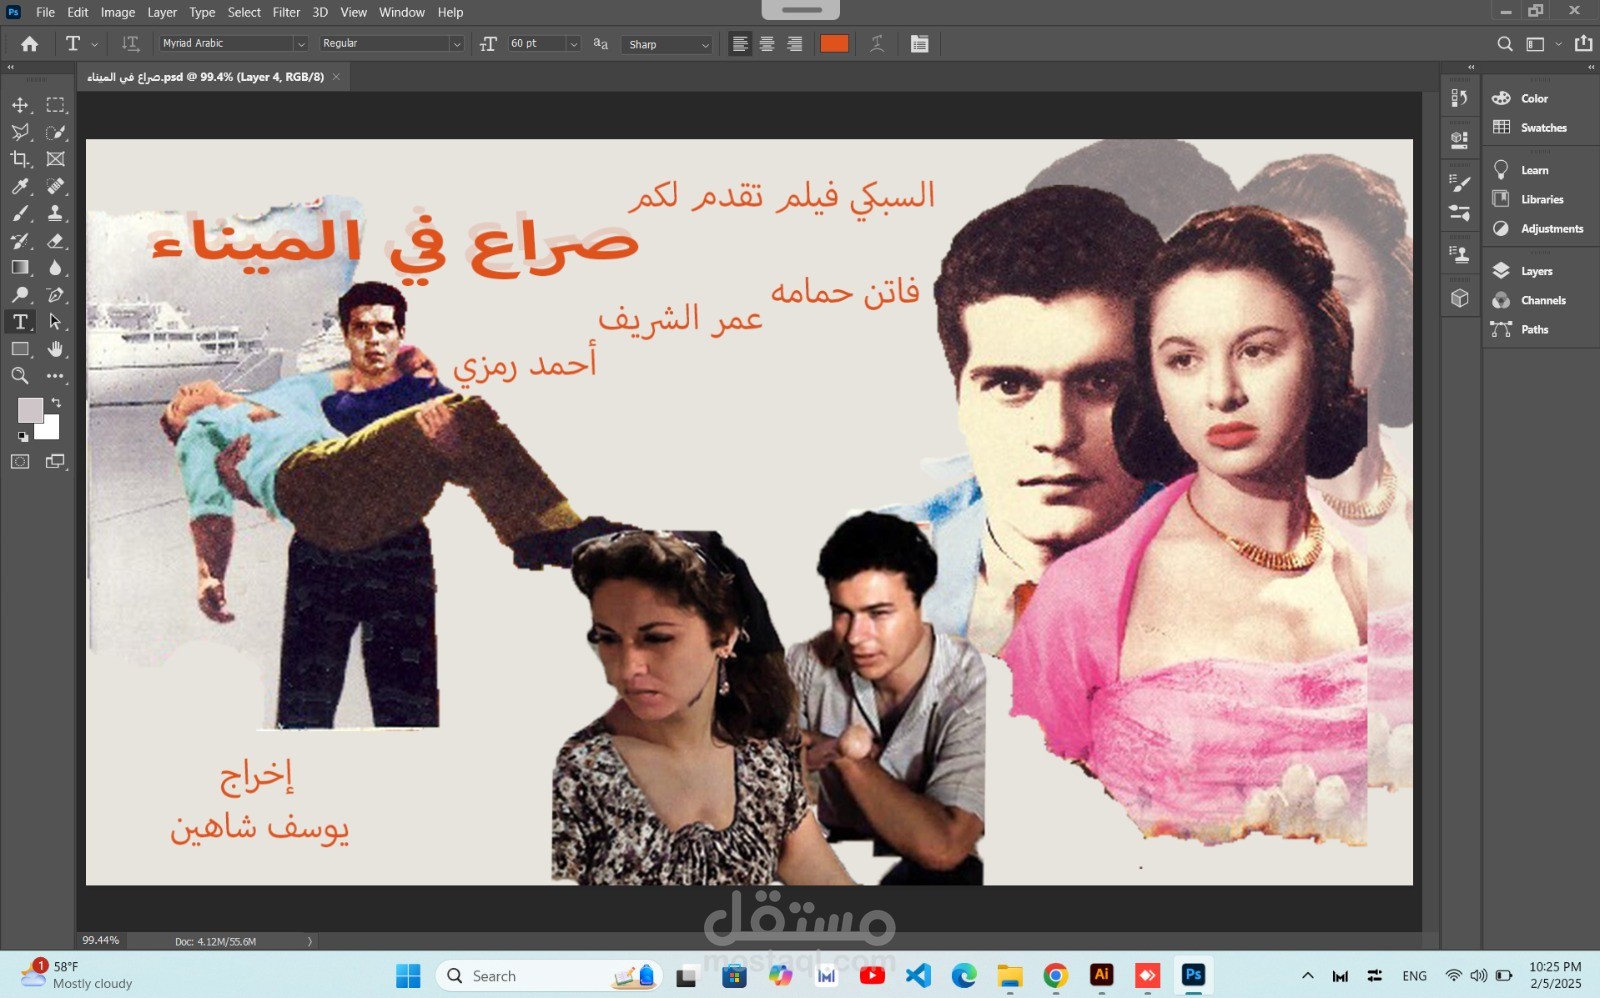The height and width of the screenshot is (998, 1600).
Task: Open the Swatches panel
Action: 1541,127
